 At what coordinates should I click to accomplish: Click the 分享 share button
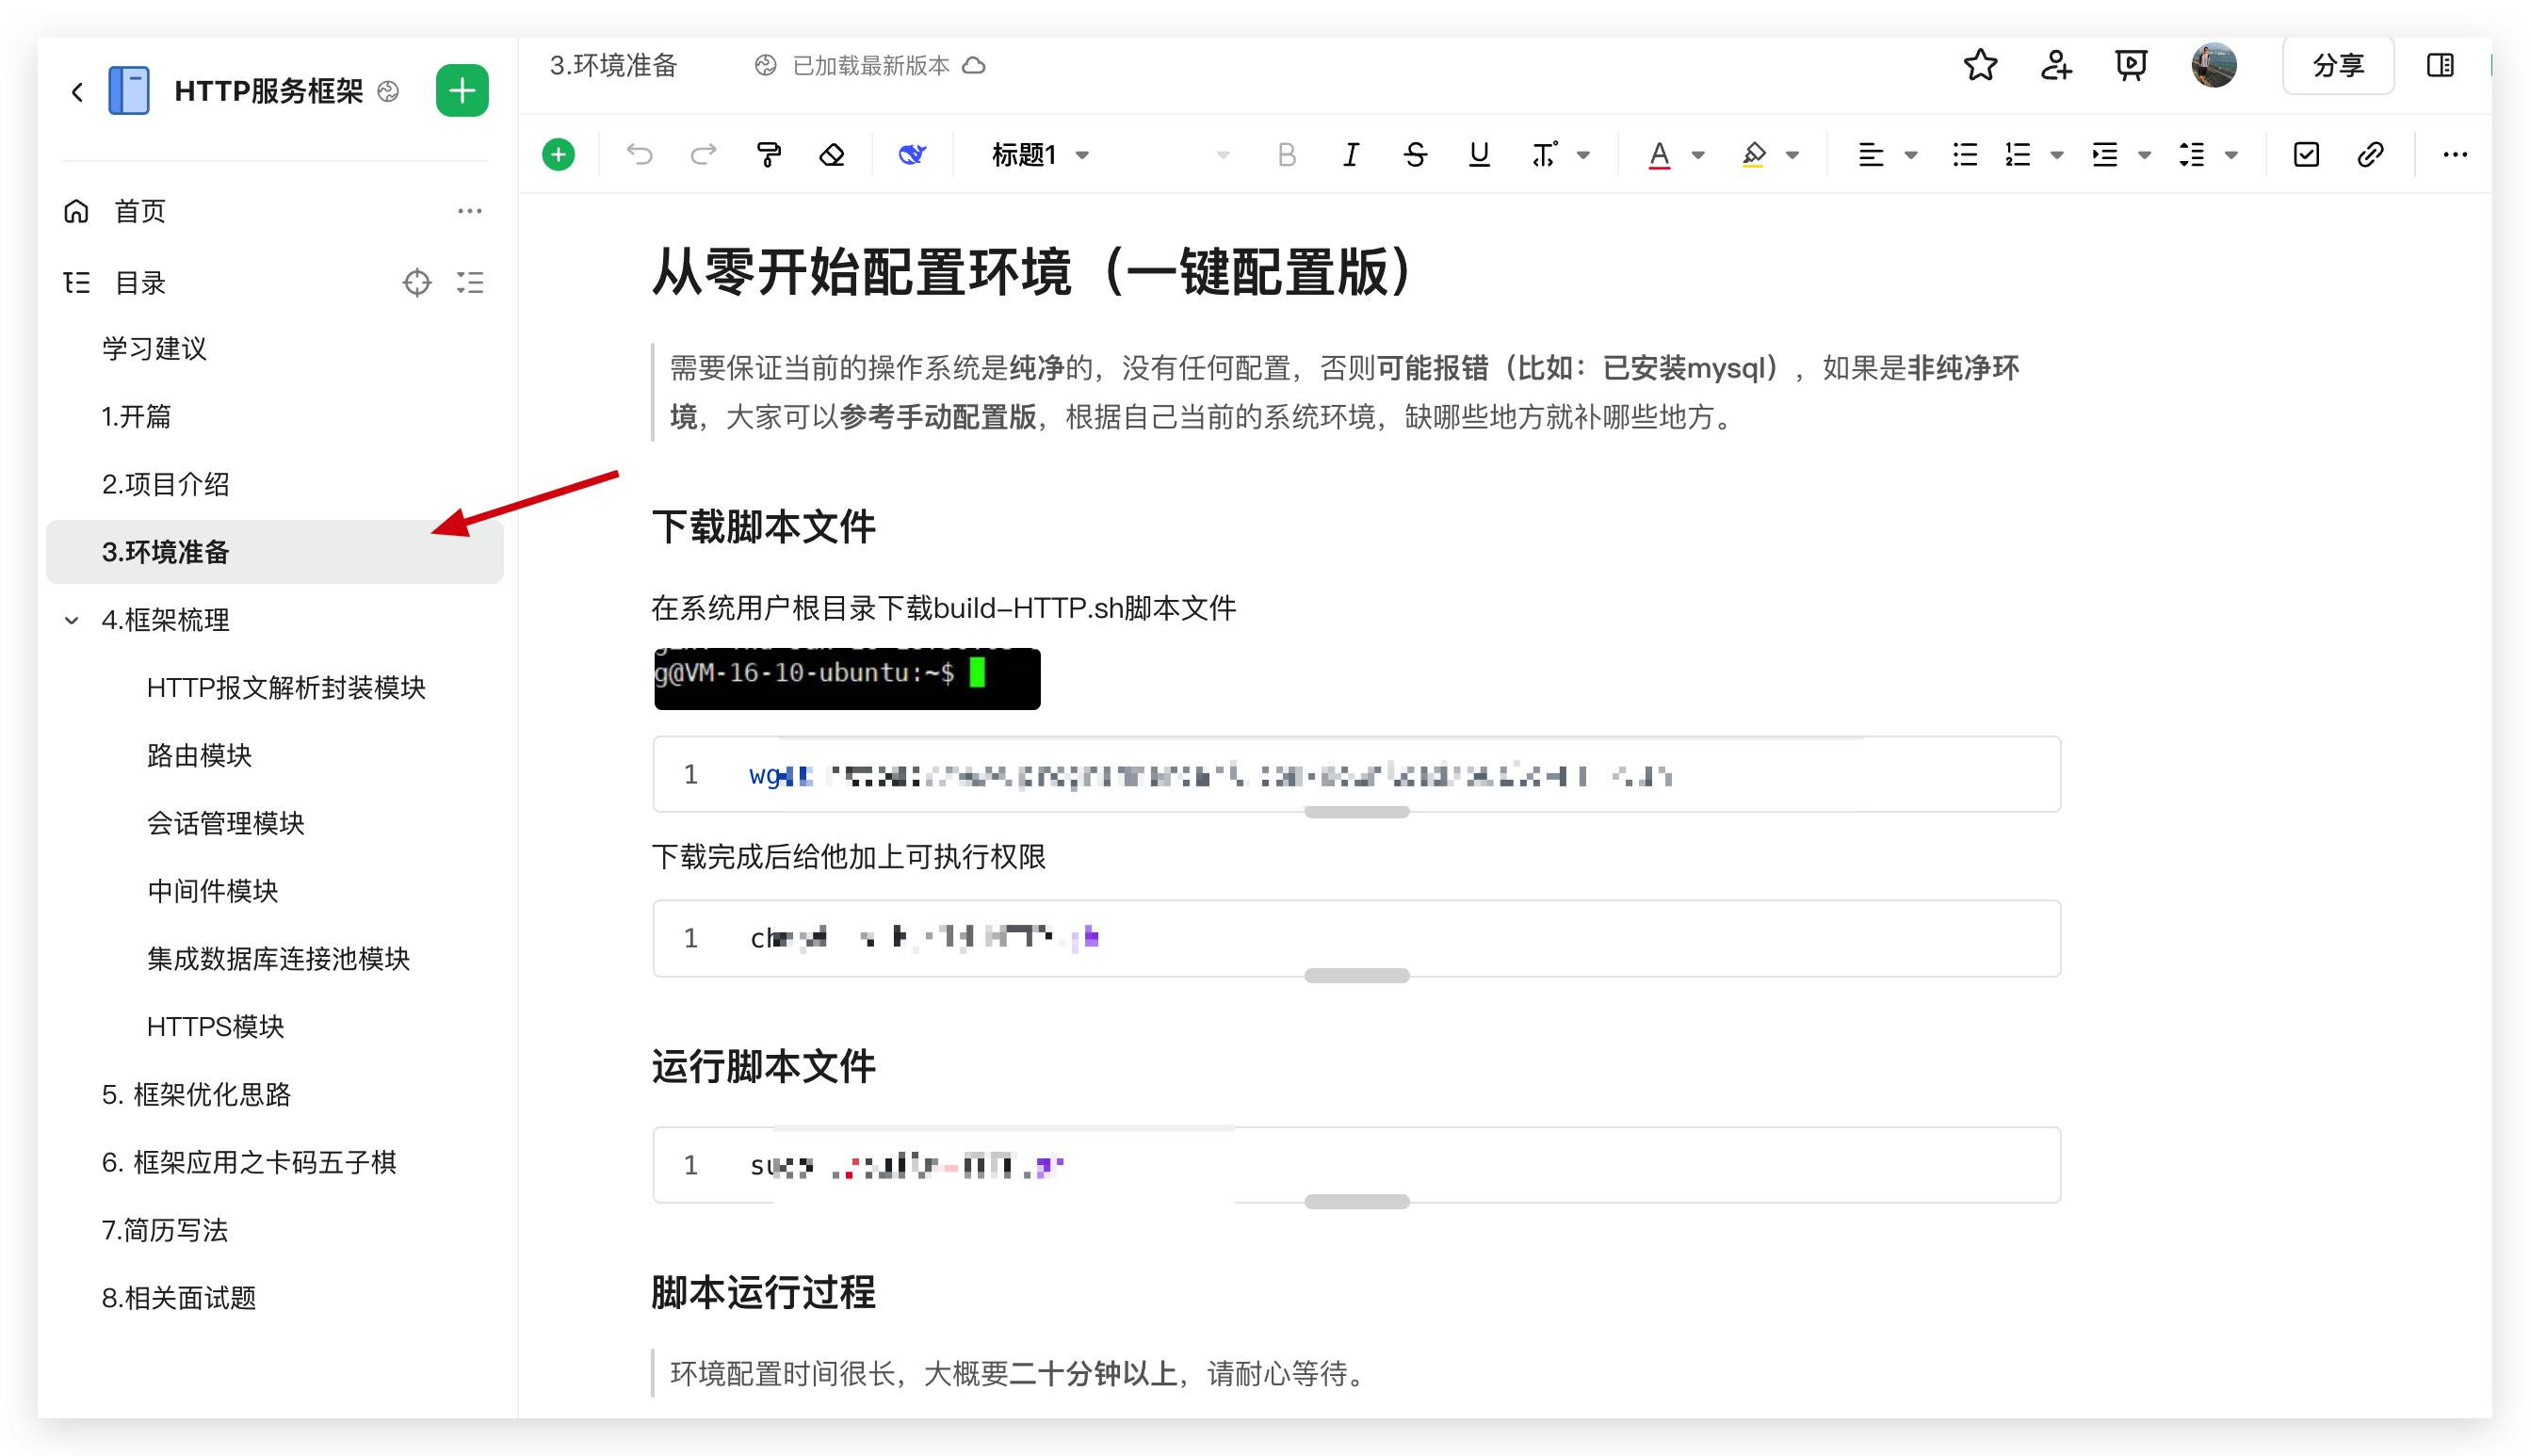(x=2338, y=65)
